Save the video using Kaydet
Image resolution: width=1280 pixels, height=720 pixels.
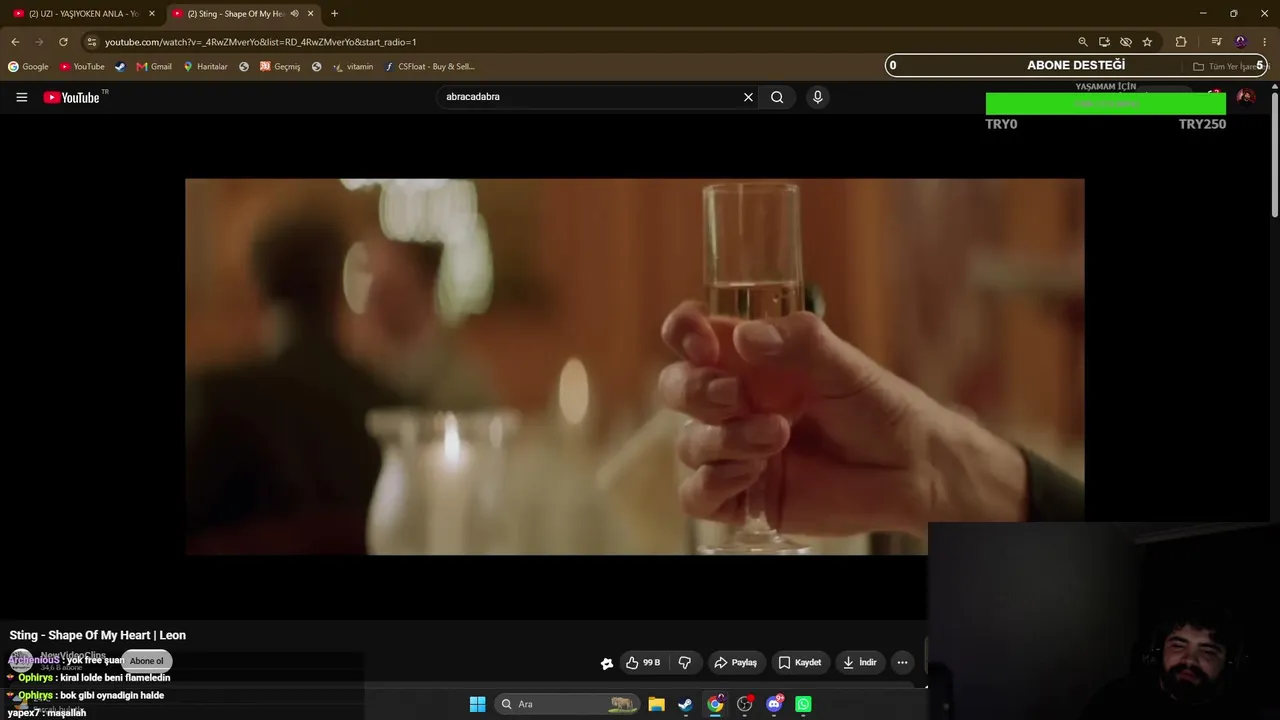(x=800, y=662)
